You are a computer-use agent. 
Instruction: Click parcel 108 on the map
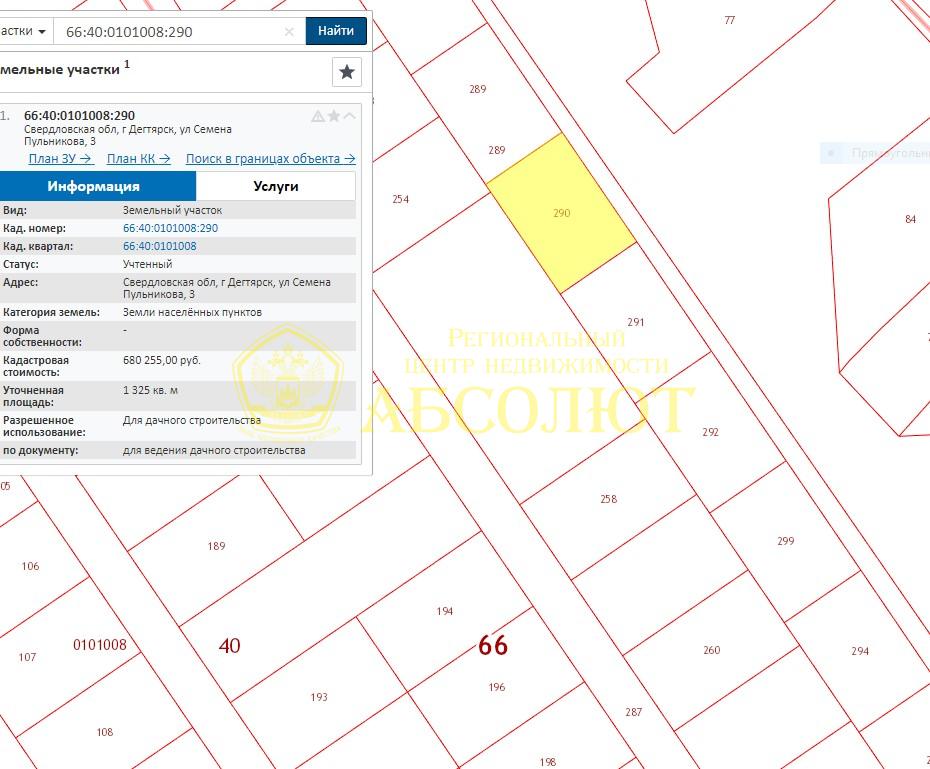tap(105, 732)
